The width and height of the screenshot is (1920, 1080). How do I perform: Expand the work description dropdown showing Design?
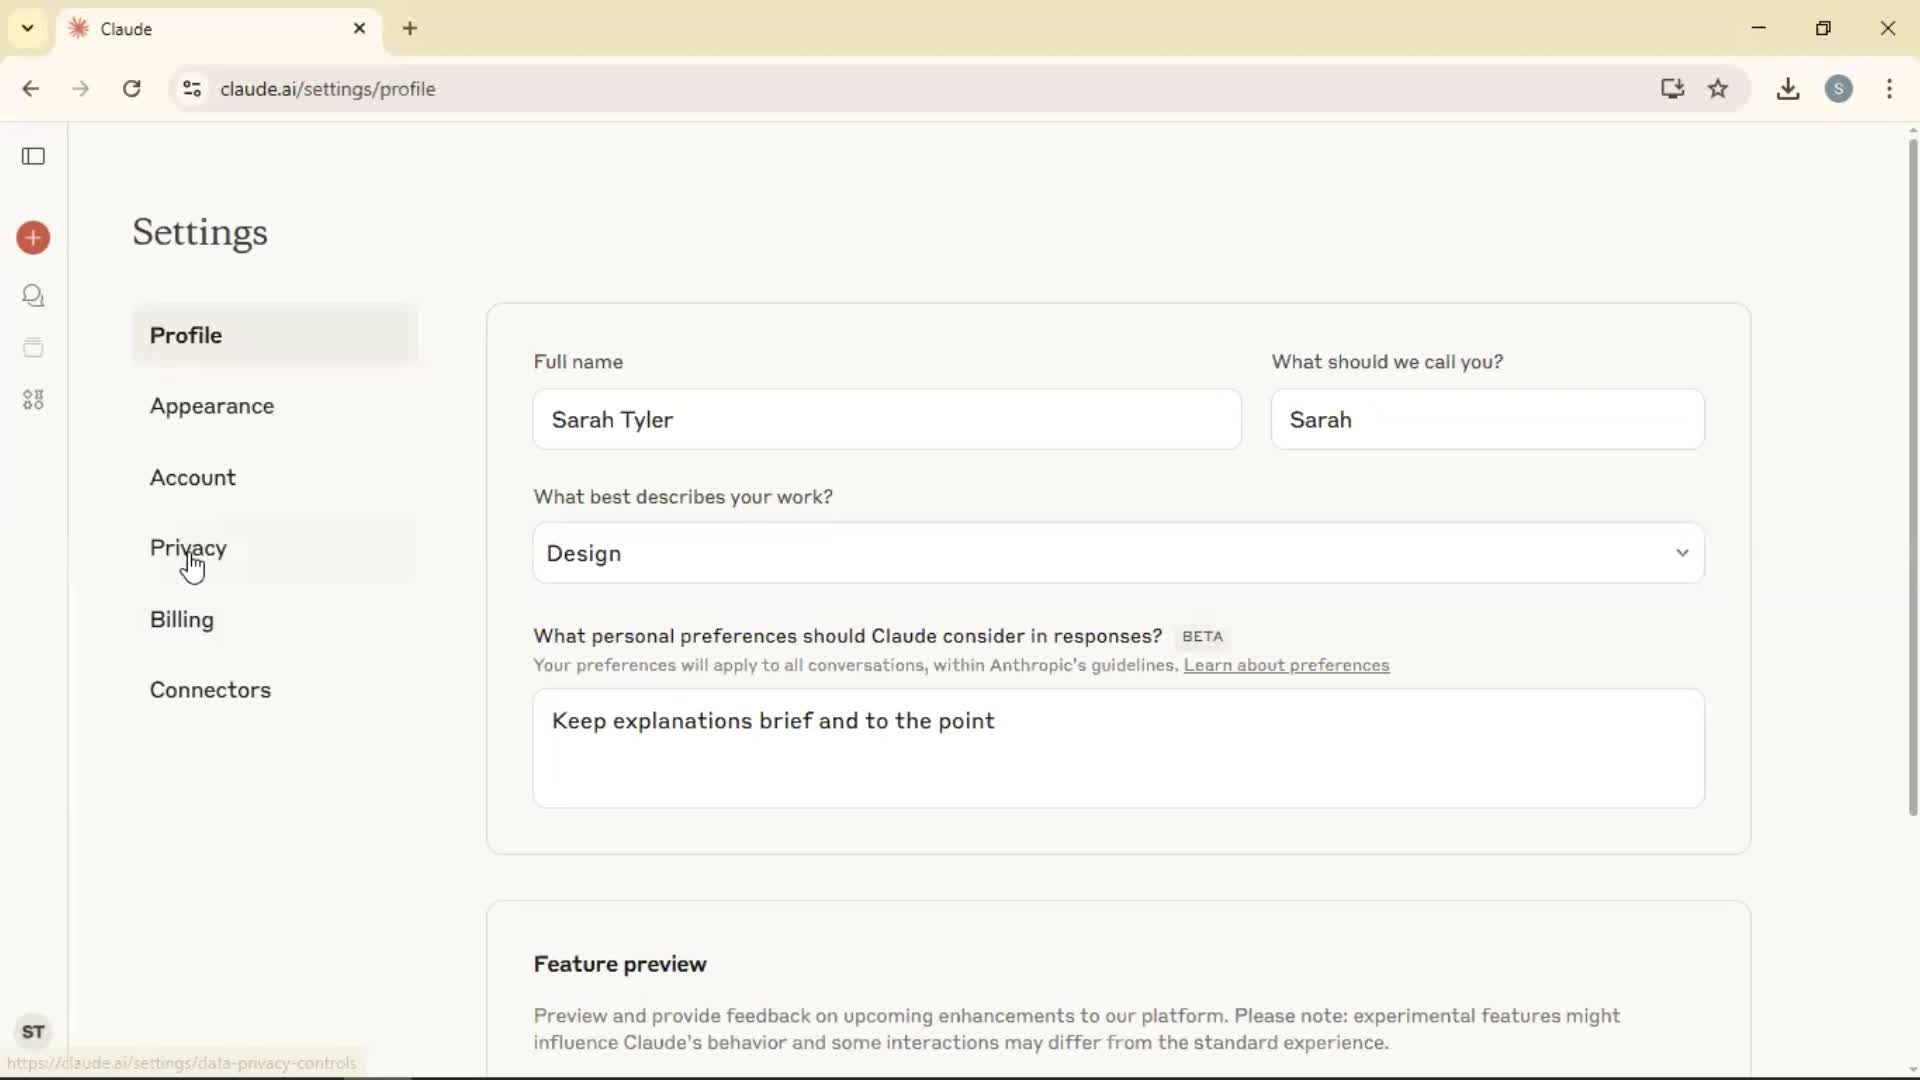click(1118, 553)
